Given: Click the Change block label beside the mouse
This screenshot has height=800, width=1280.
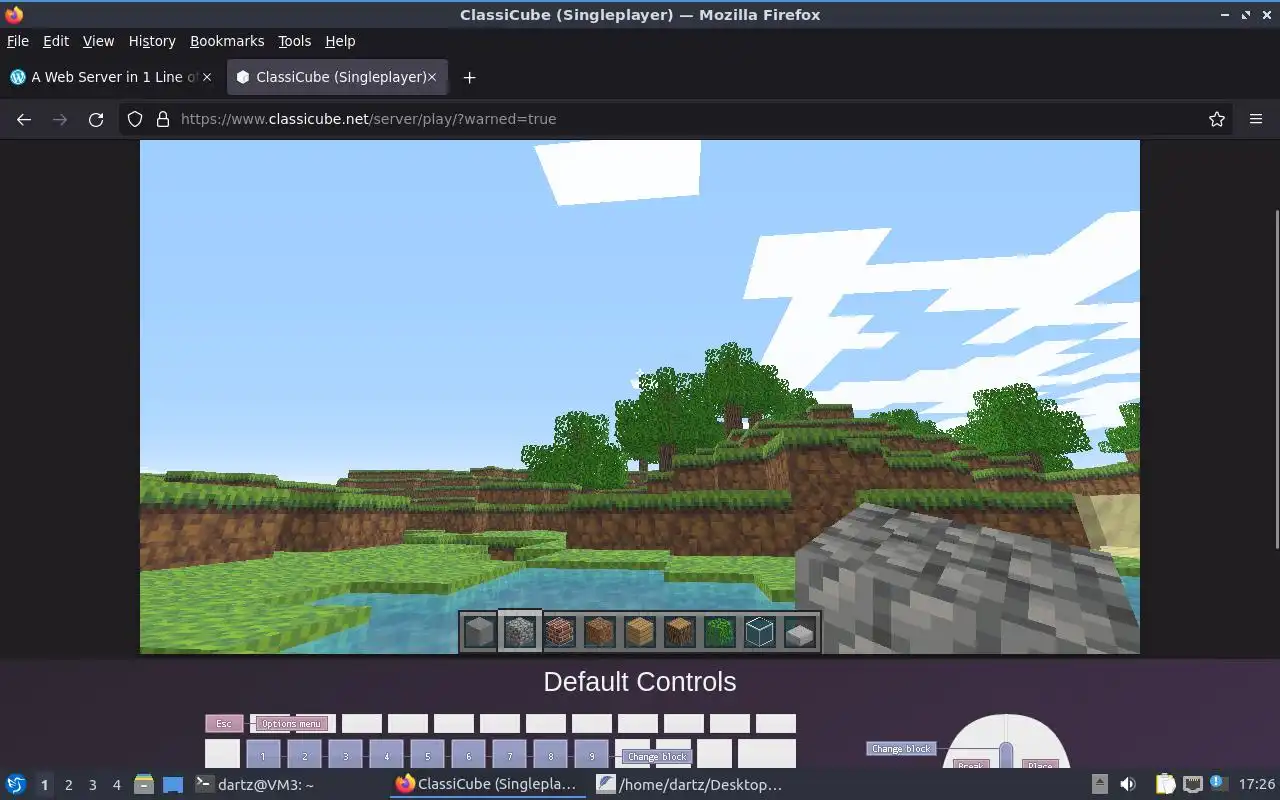Looking at the screenshot, I should point(901,749).
